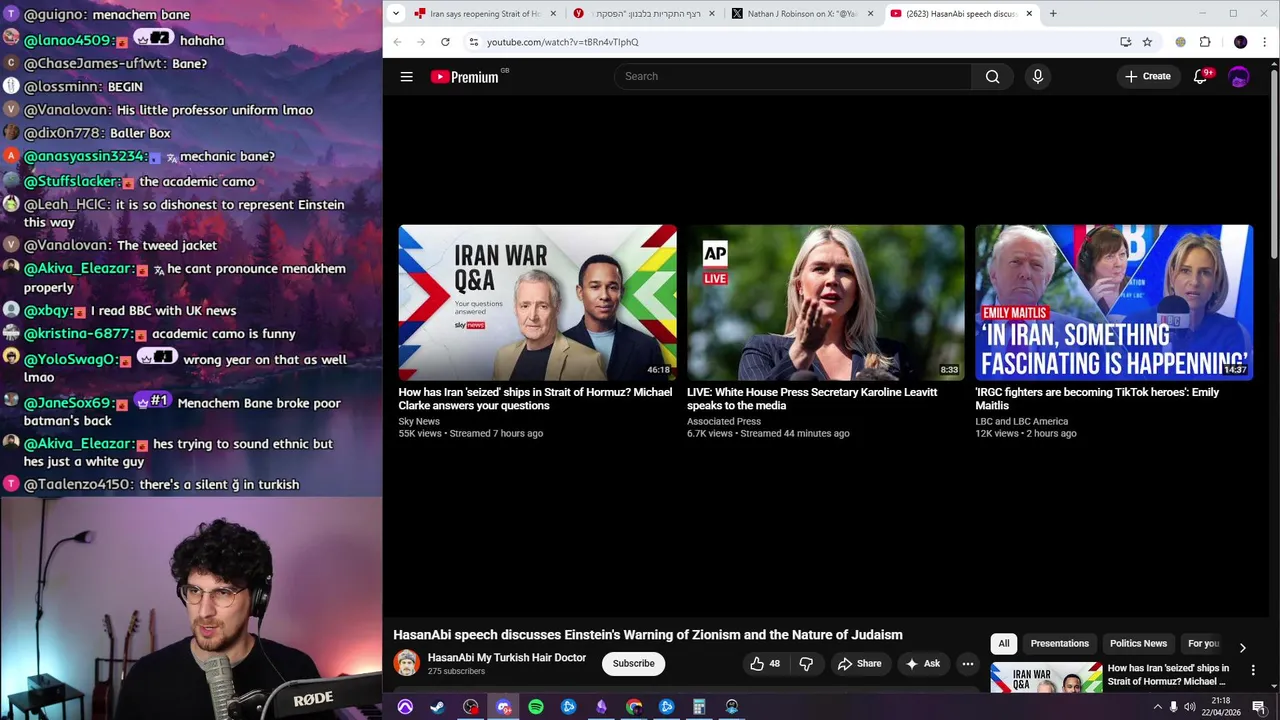Open LBC and LBC America channel link

point(1022,421)
